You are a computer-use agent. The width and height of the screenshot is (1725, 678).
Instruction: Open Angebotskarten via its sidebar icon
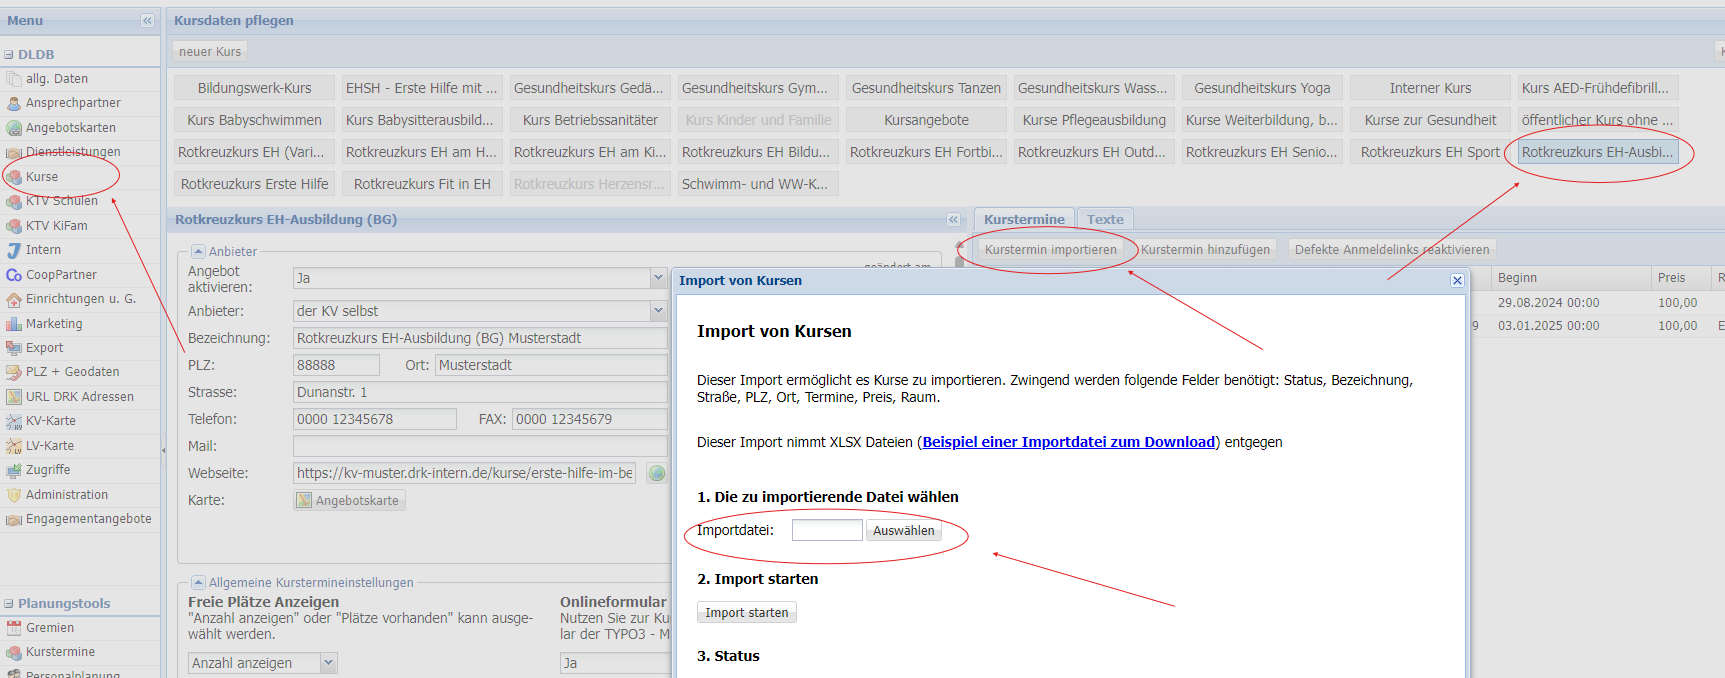pos(13,128)
